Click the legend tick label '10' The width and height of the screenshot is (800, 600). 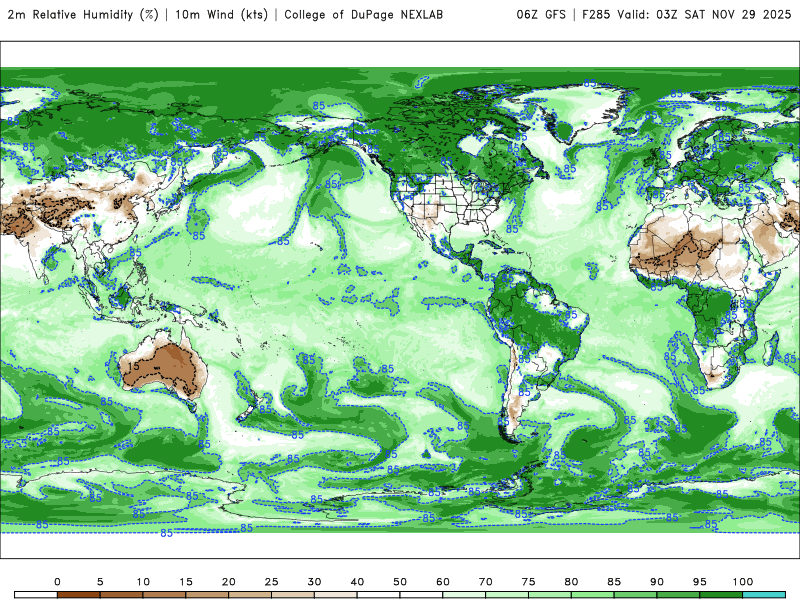coord(143,582)
